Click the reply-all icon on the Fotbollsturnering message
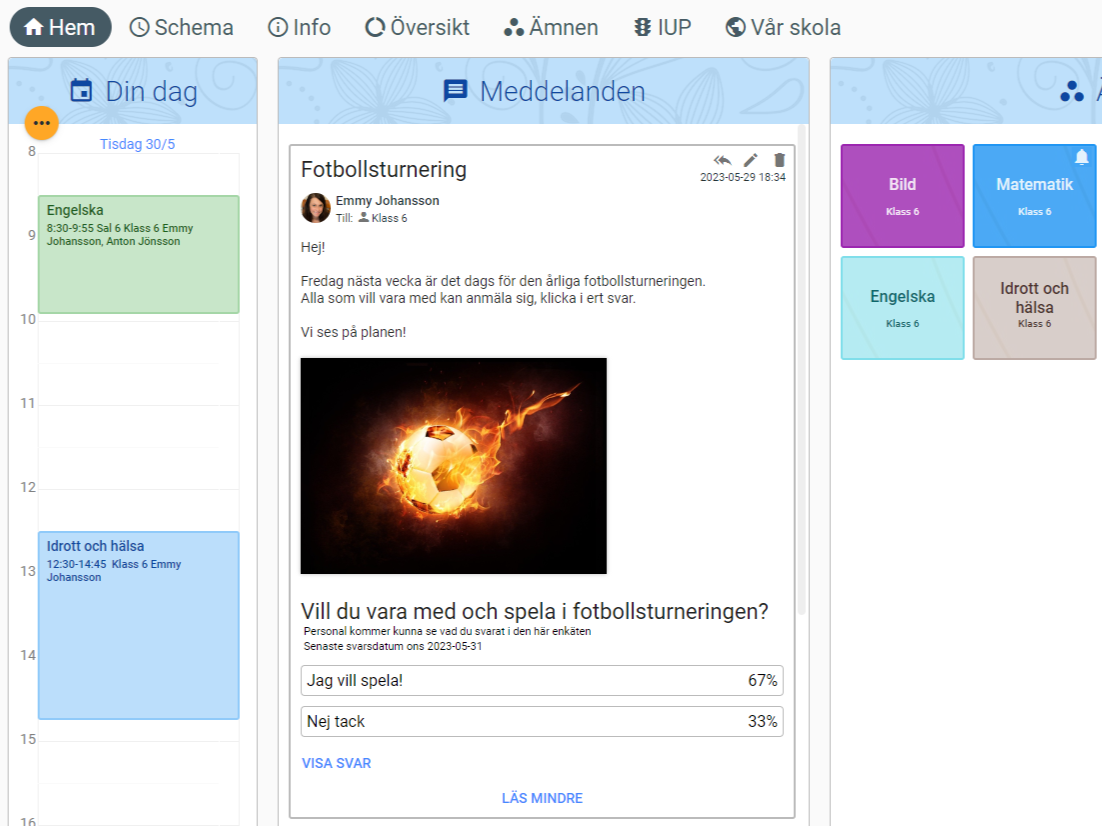Screen dimensions: 1102x826 [722, 160]
